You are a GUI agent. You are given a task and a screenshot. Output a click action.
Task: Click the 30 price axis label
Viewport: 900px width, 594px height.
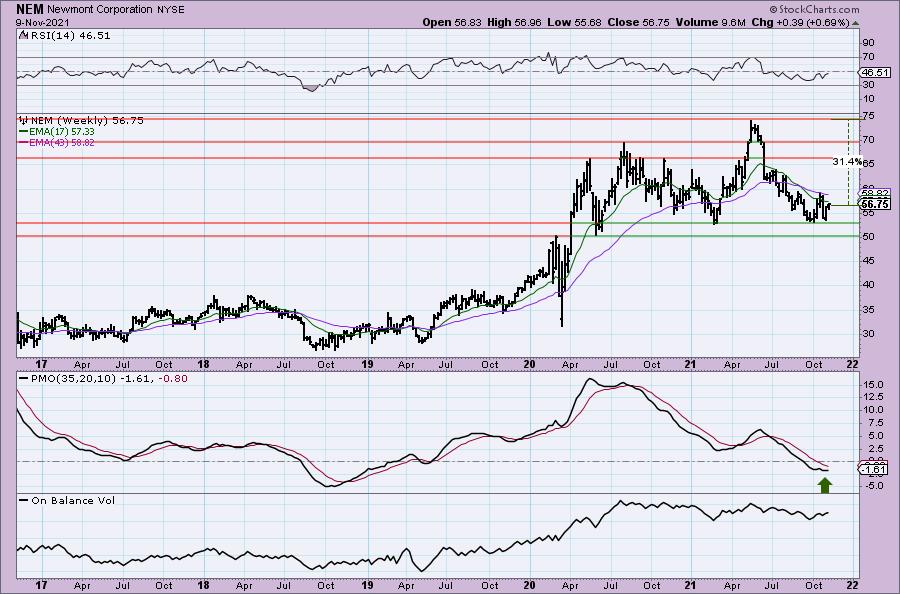point(868,333)
